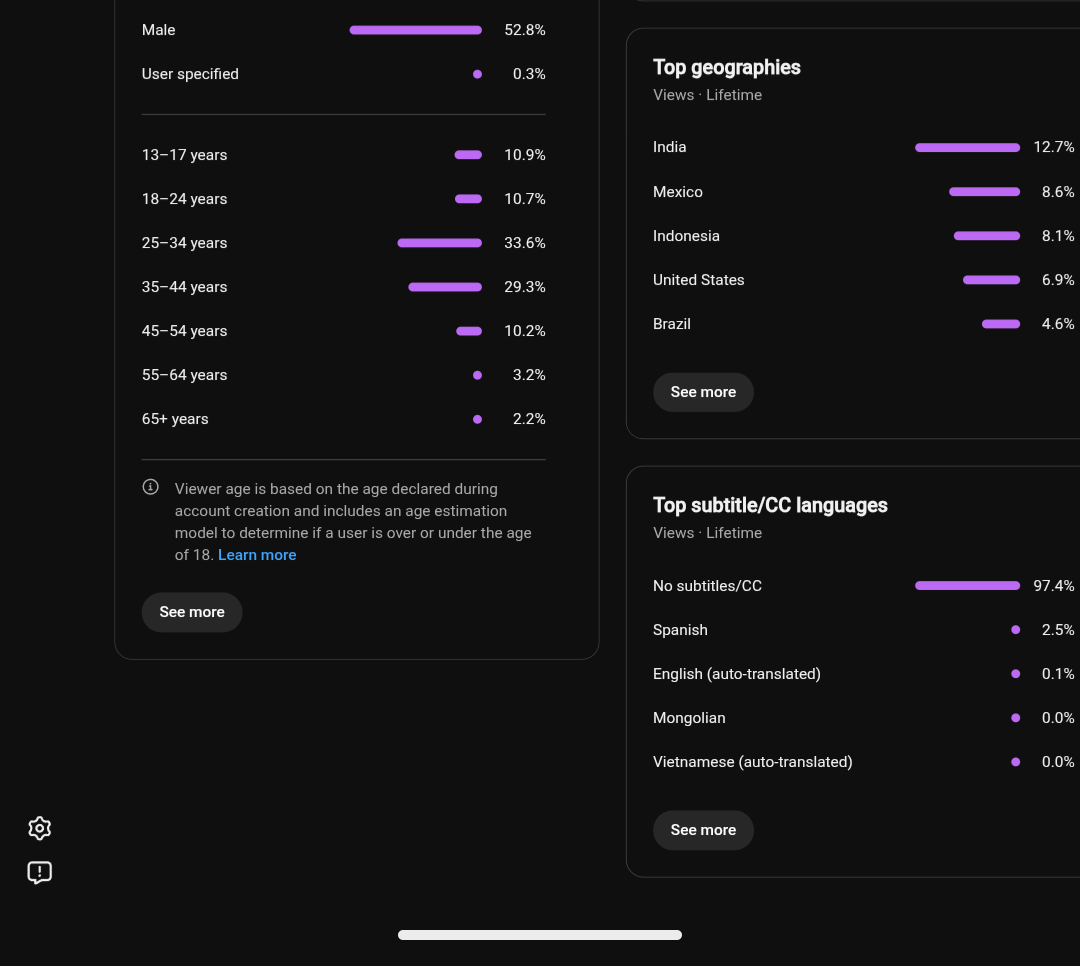
Task: Select the 35–44 years age bar
Action: pos(445,287)
